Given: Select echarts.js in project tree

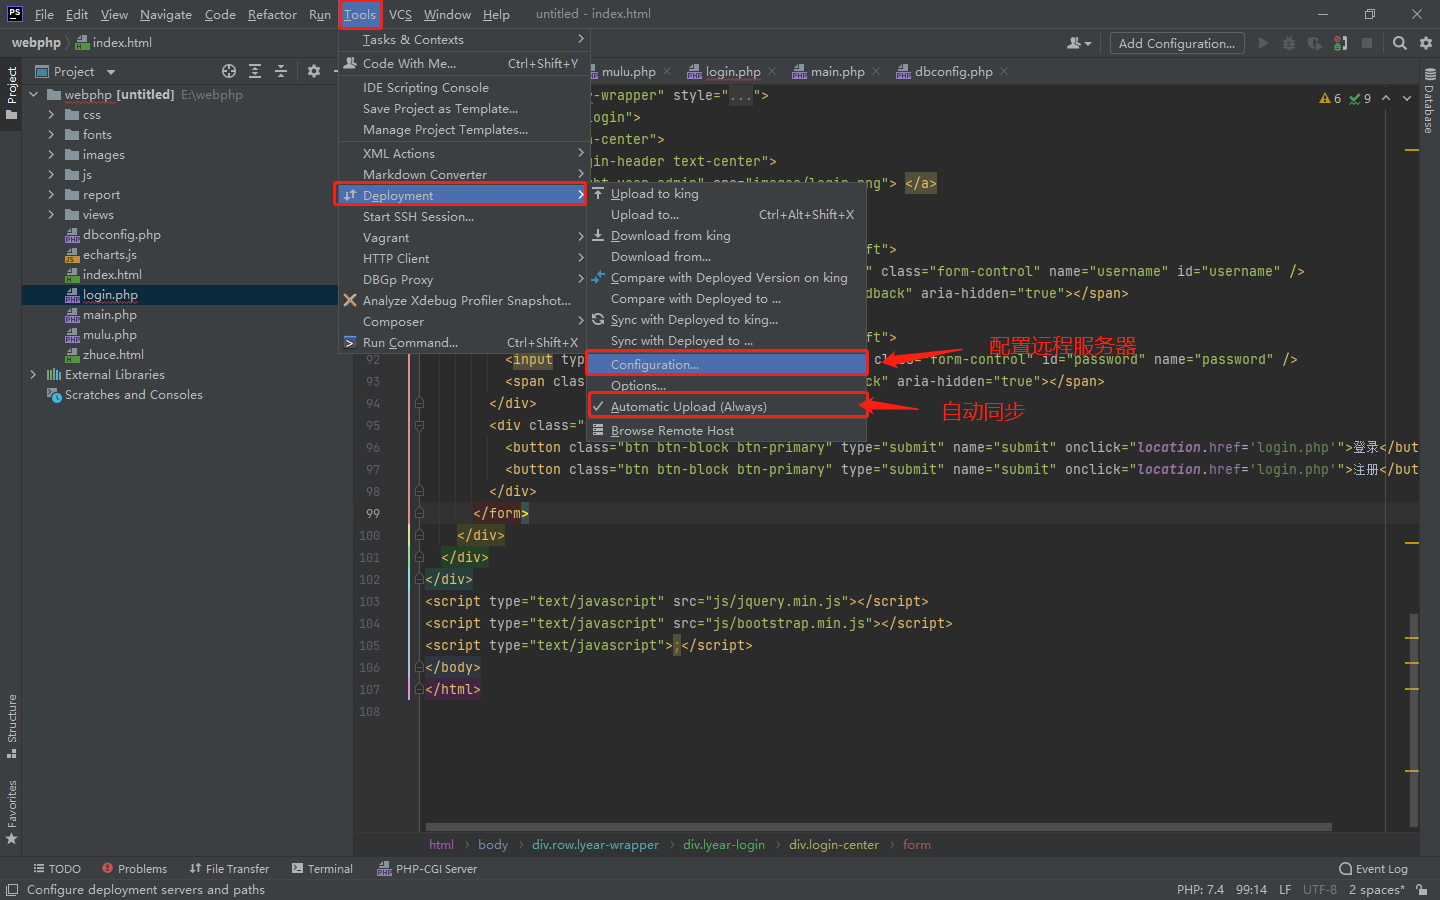Looking at the screenshot, I should [x=101, y=254].
